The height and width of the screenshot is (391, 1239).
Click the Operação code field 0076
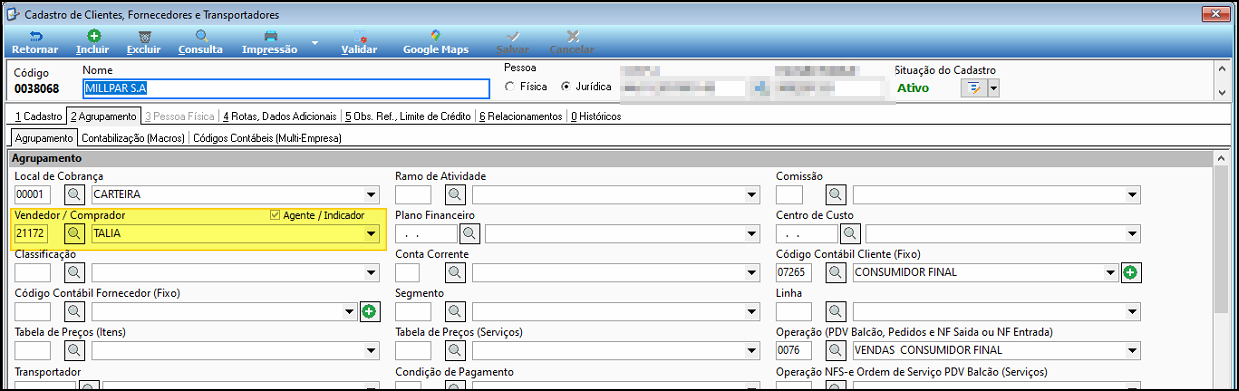[794, 350]
